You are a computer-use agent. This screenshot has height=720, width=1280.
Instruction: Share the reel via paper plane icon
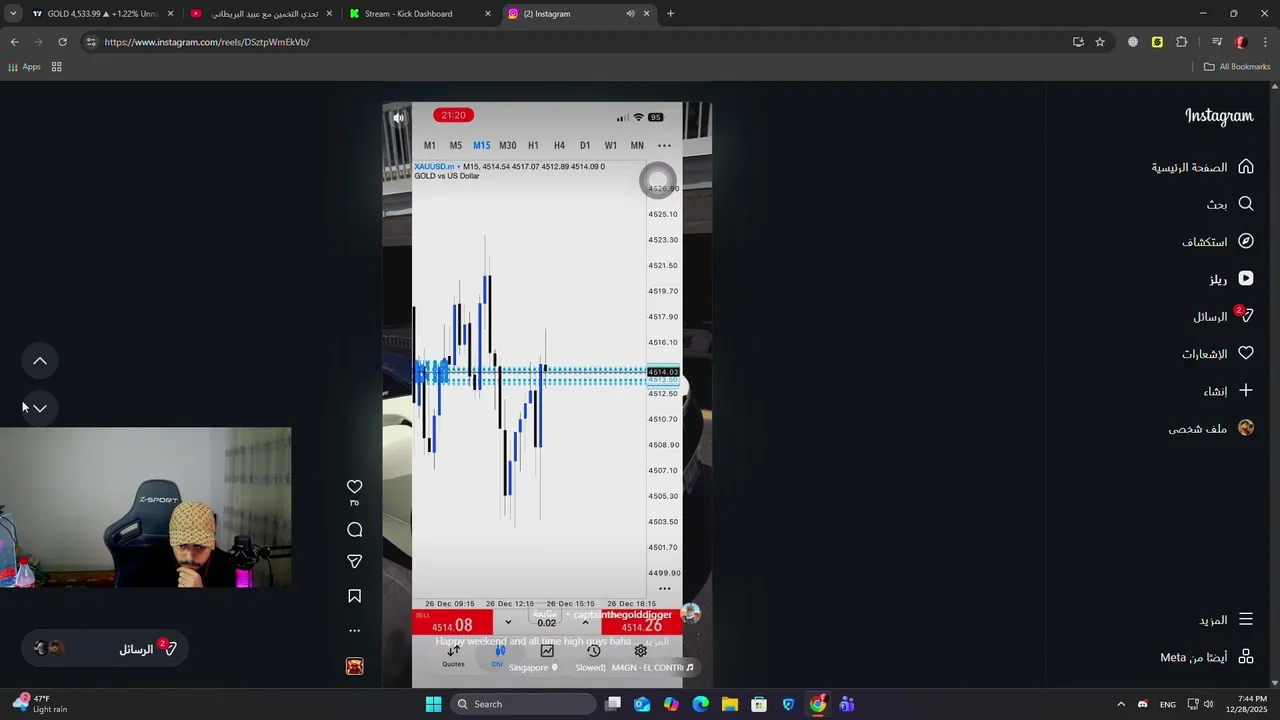click(x=354, y=562)
